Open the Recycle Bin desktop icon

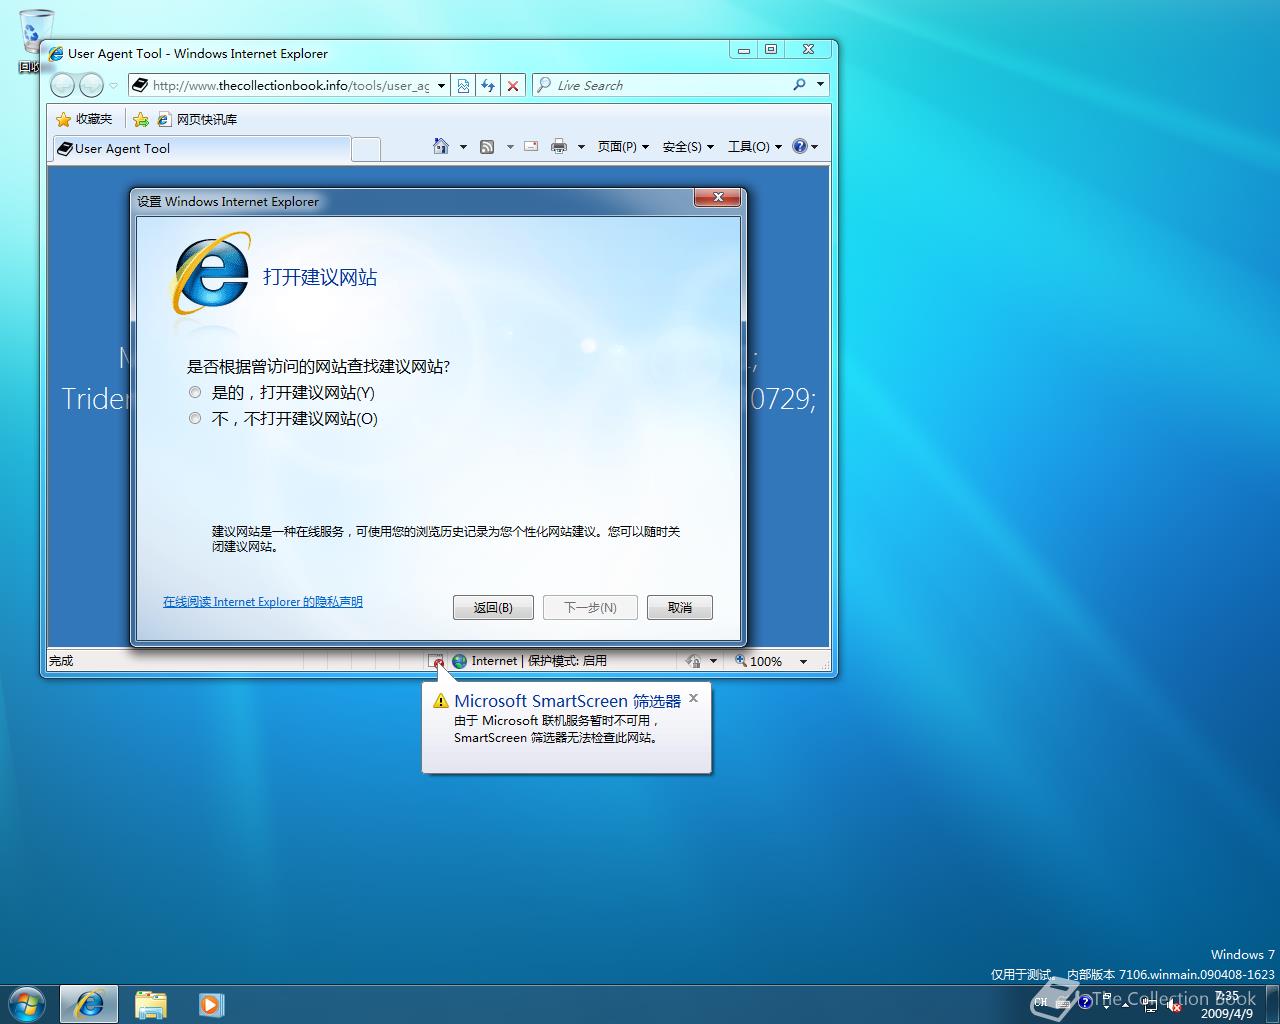click(x=36, y=40)
